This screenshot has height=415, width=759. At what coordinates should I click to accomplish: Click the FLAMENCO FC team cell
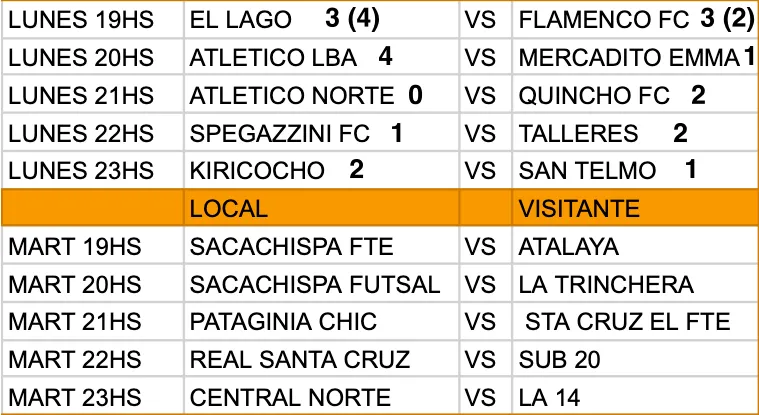click(632, 19)
